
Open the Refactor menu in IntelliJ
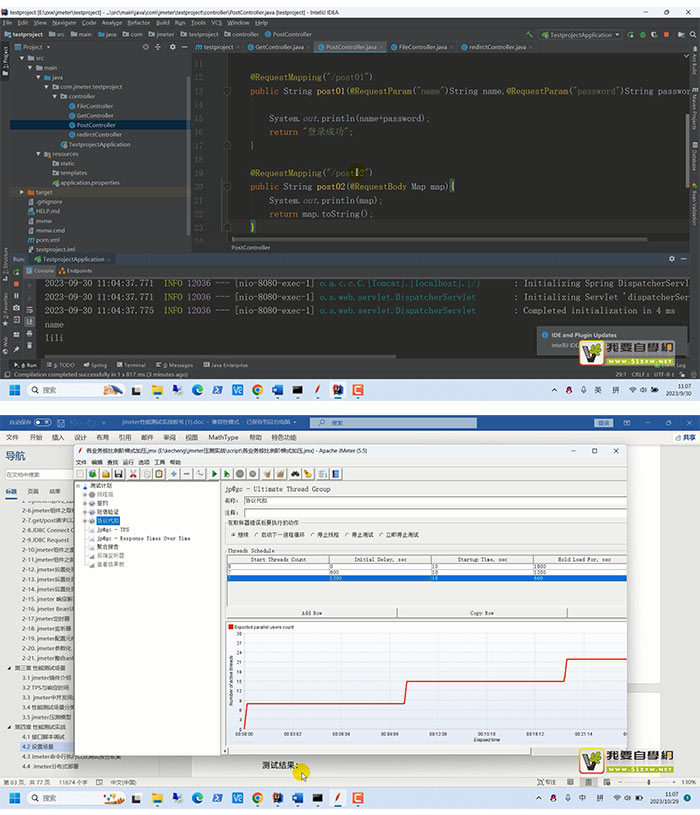click(x=139, y=22)
